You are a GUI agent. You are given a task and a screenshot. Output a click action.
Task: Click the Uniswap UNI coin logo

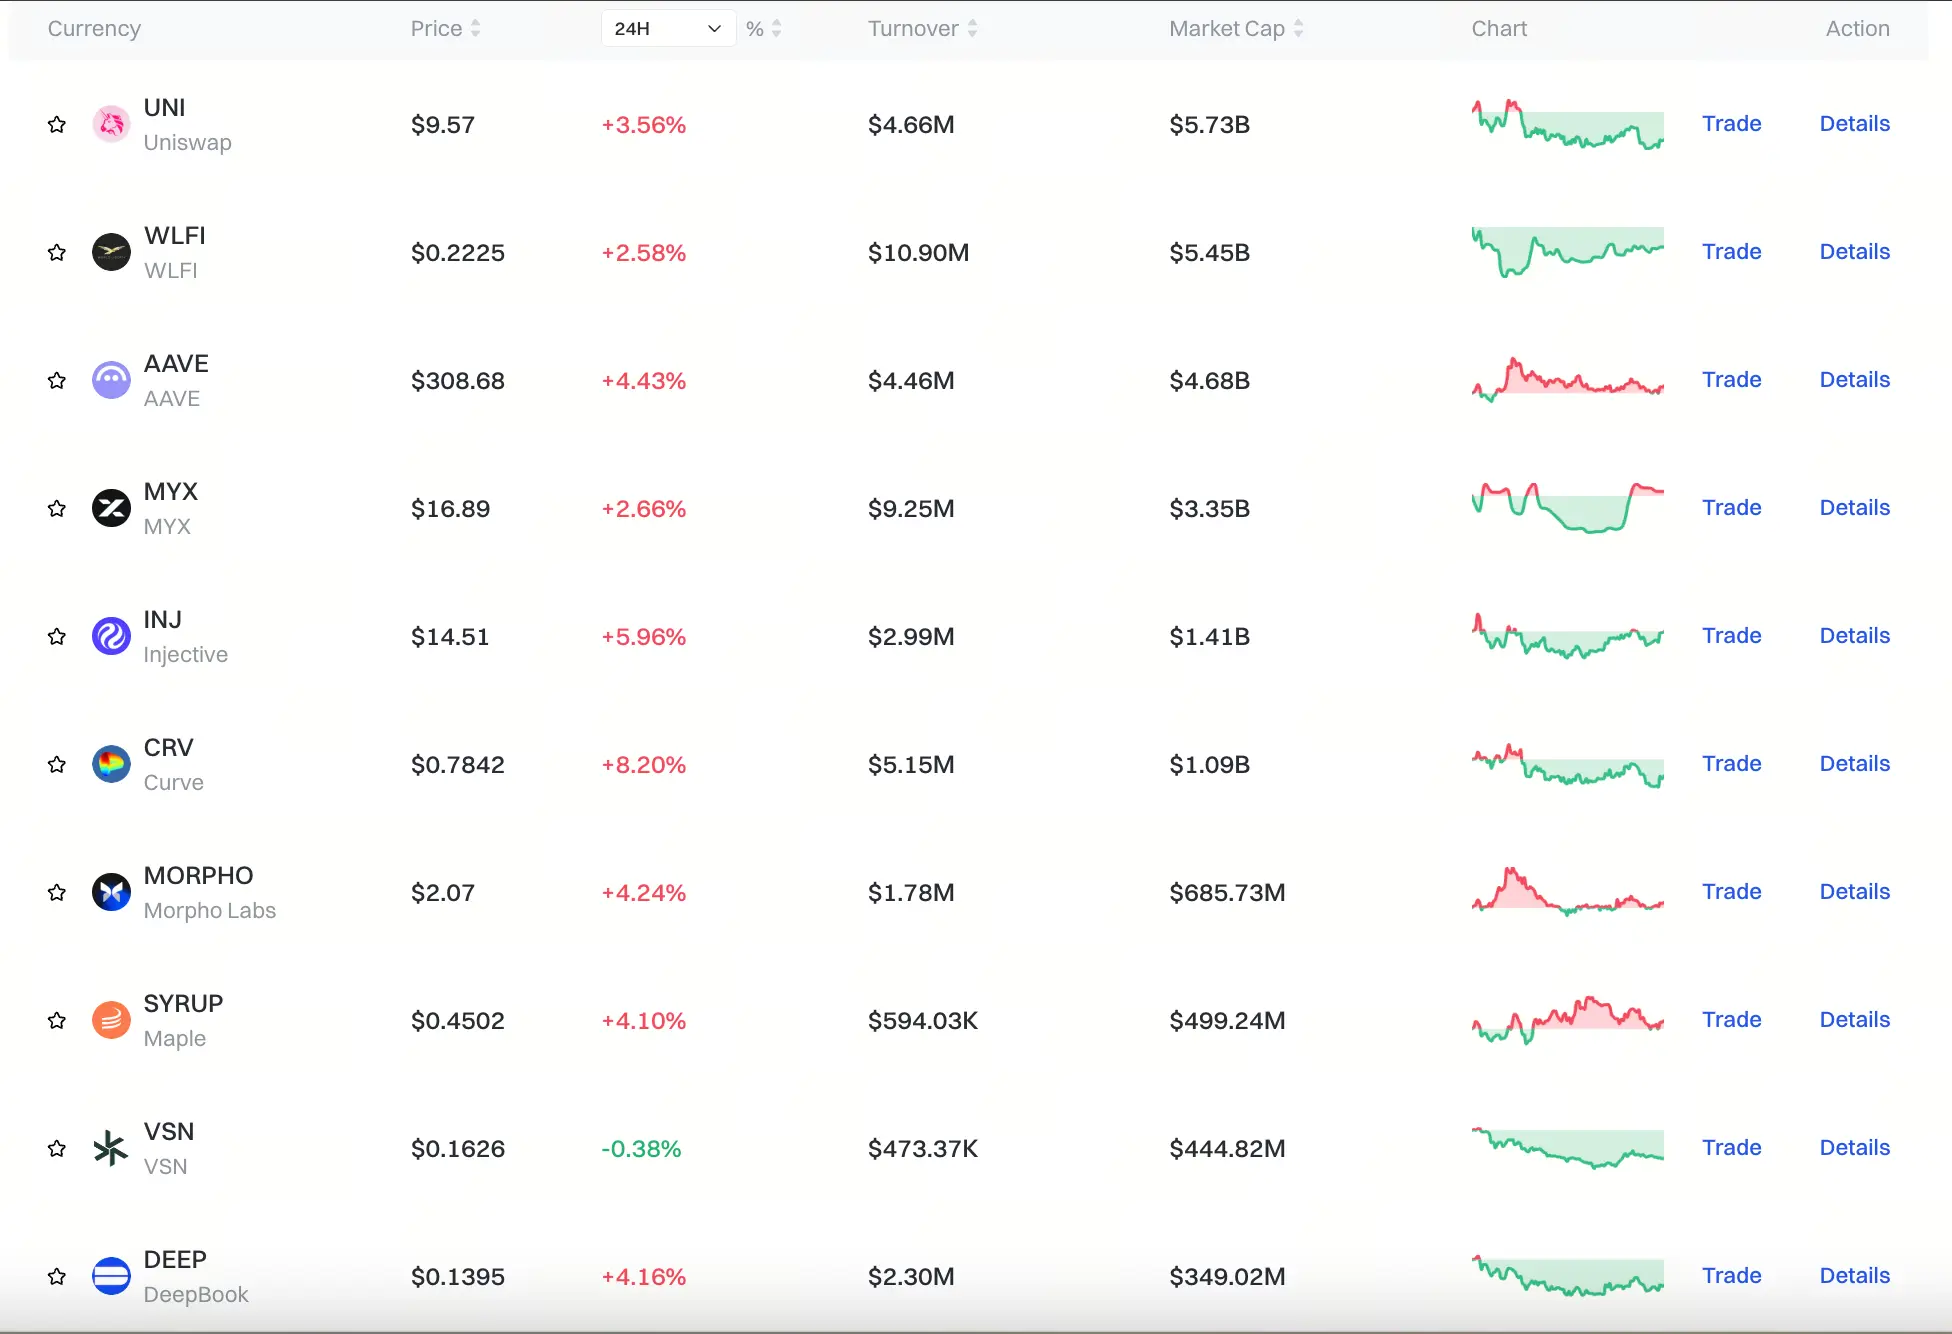tap(111, 124)
